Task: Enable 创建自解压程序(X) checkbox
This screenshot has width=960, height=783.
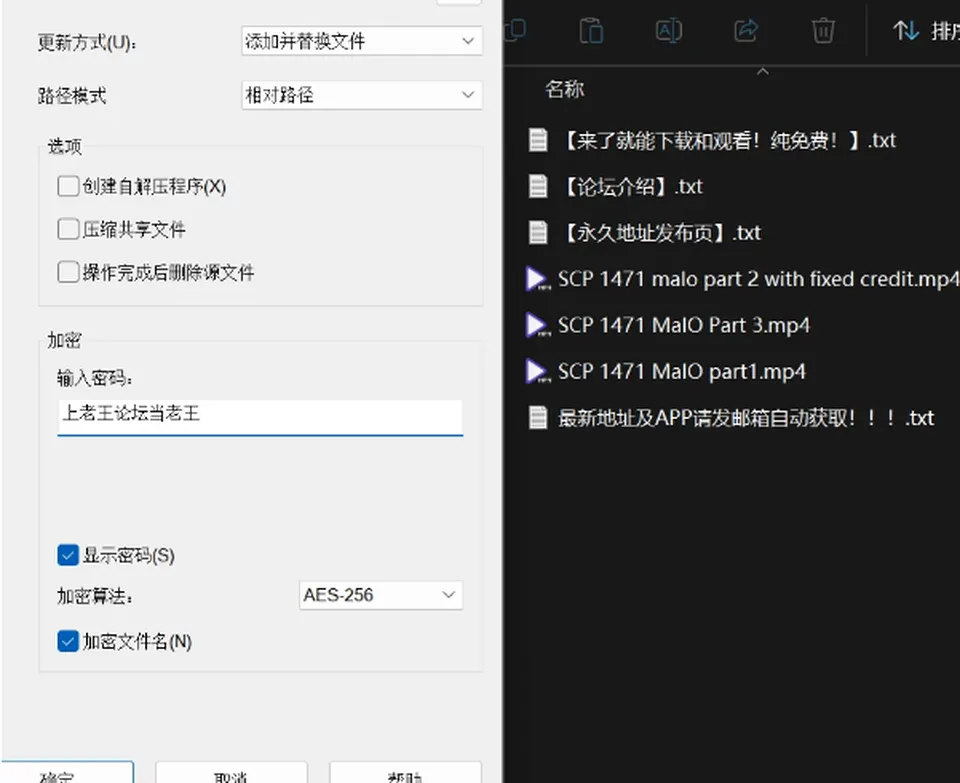Action: (68, 186)
